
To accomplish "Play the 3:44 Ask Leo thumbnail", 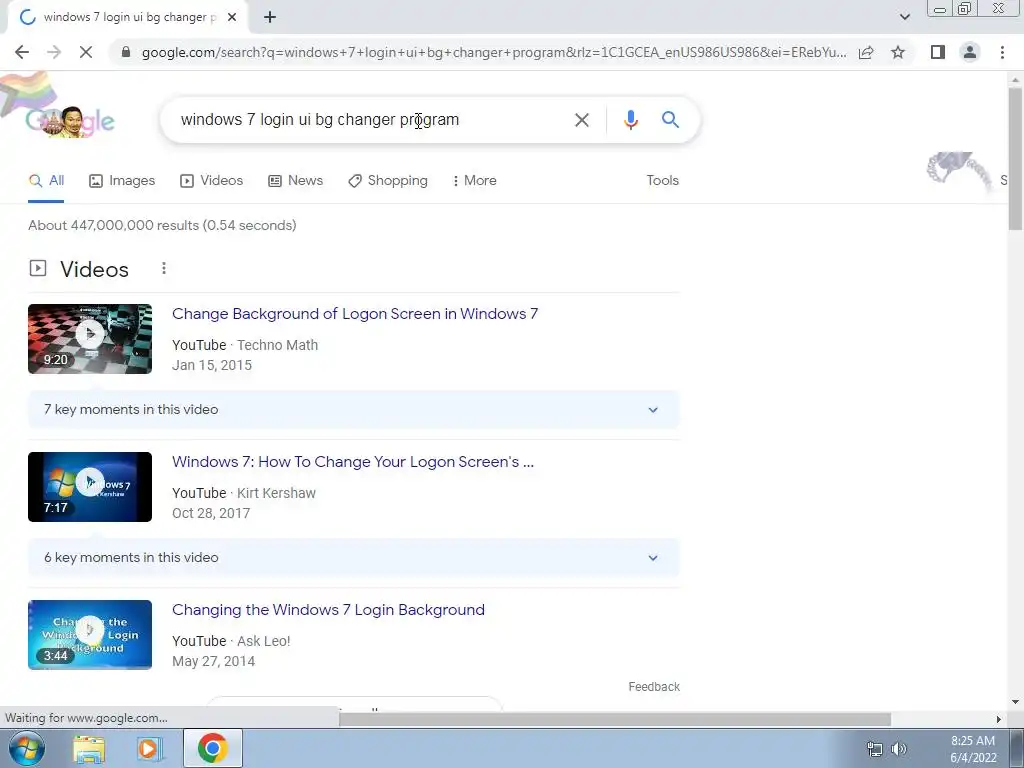I will coord(90,635).
